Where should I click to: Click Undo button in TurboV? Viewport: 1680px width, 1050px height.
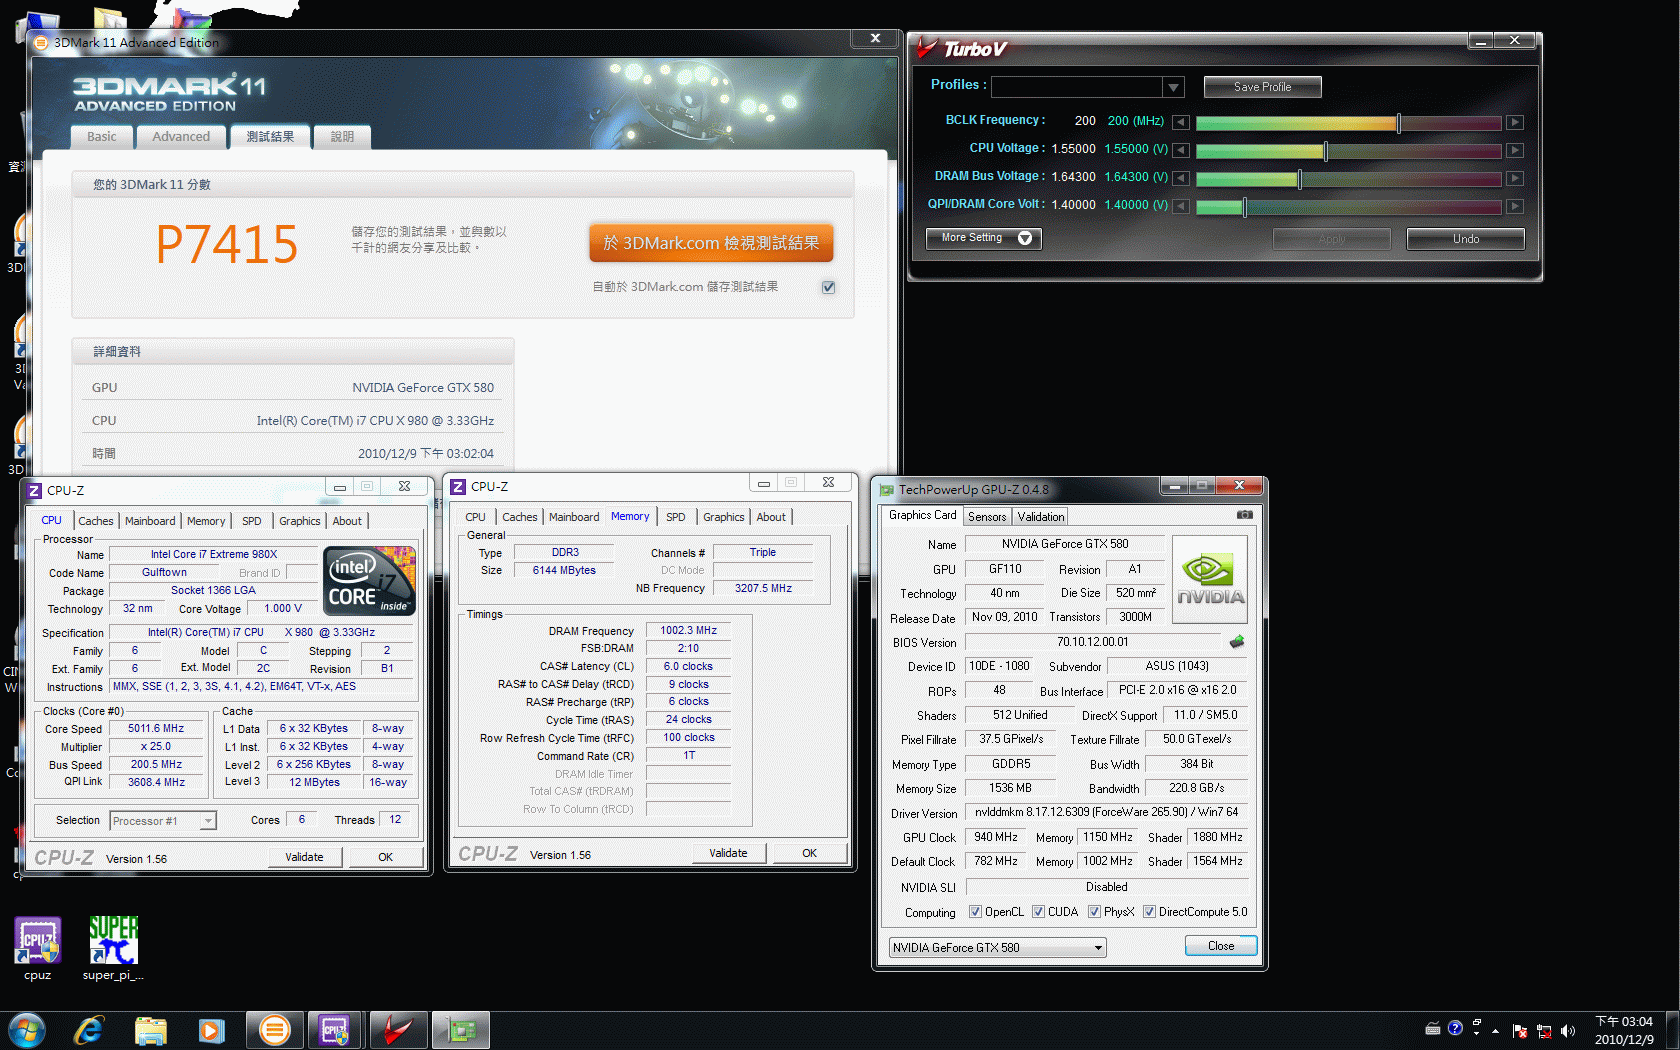point(1465,239)
